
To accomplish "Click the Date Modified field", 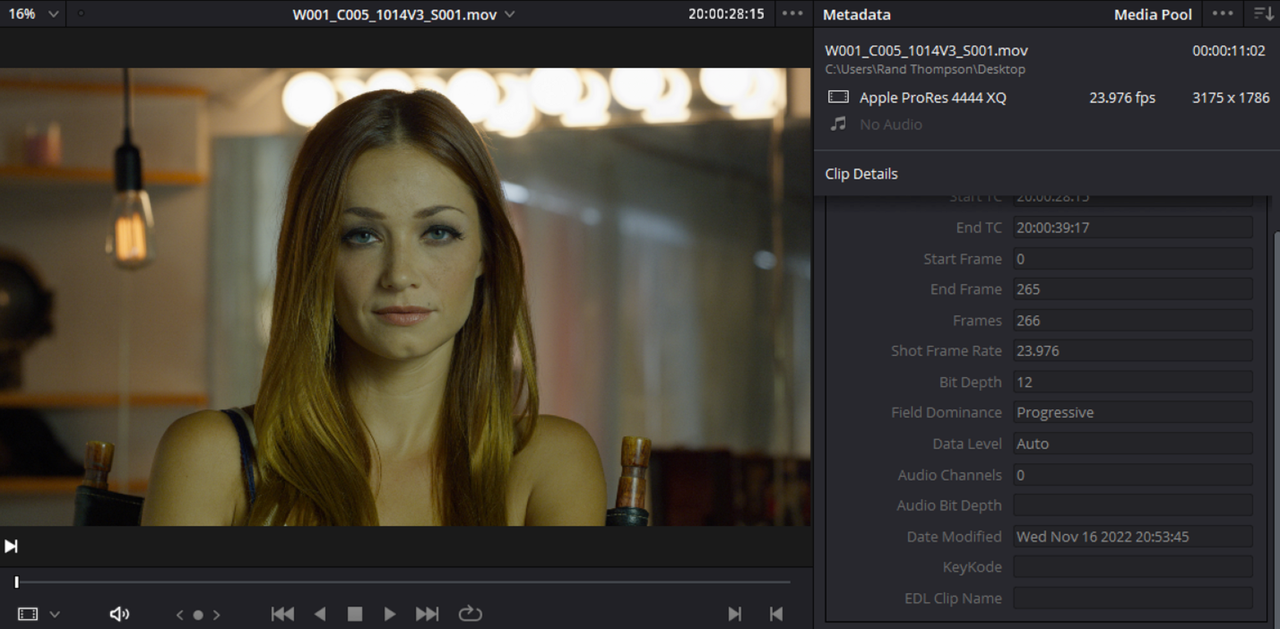I will pyautogui.click(x=1132, y=536).
